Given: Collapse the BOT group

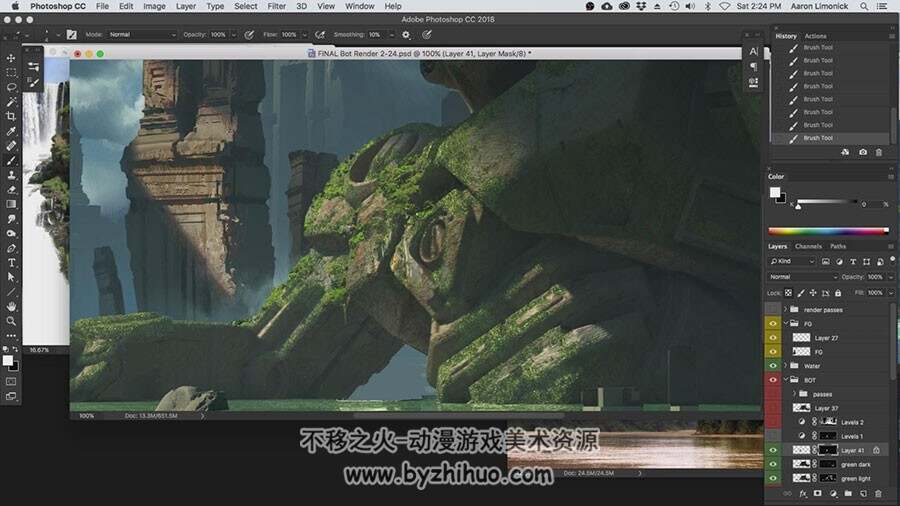Looking at the screenshot, I should (x=786, y=380).
